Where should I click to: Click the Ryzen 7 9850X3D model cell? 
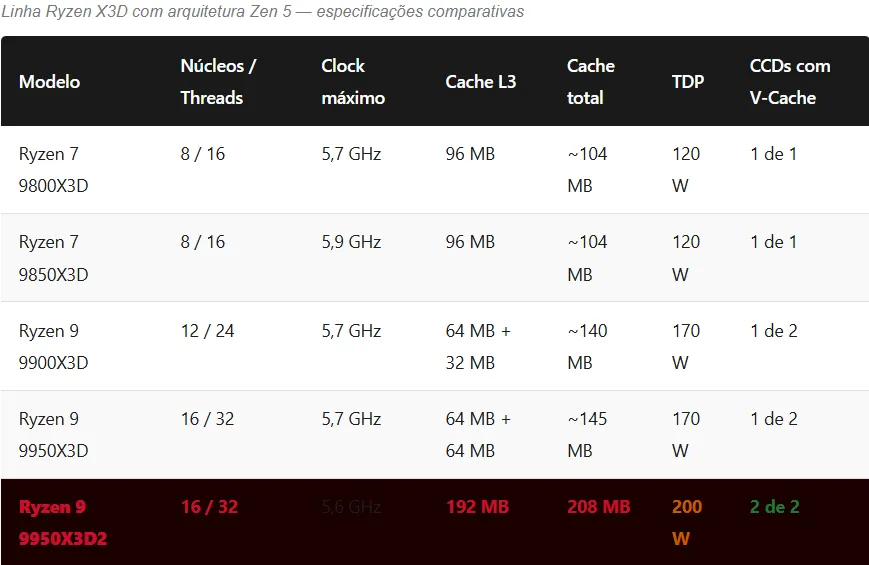pyautogui.click(x=54, y=258)
